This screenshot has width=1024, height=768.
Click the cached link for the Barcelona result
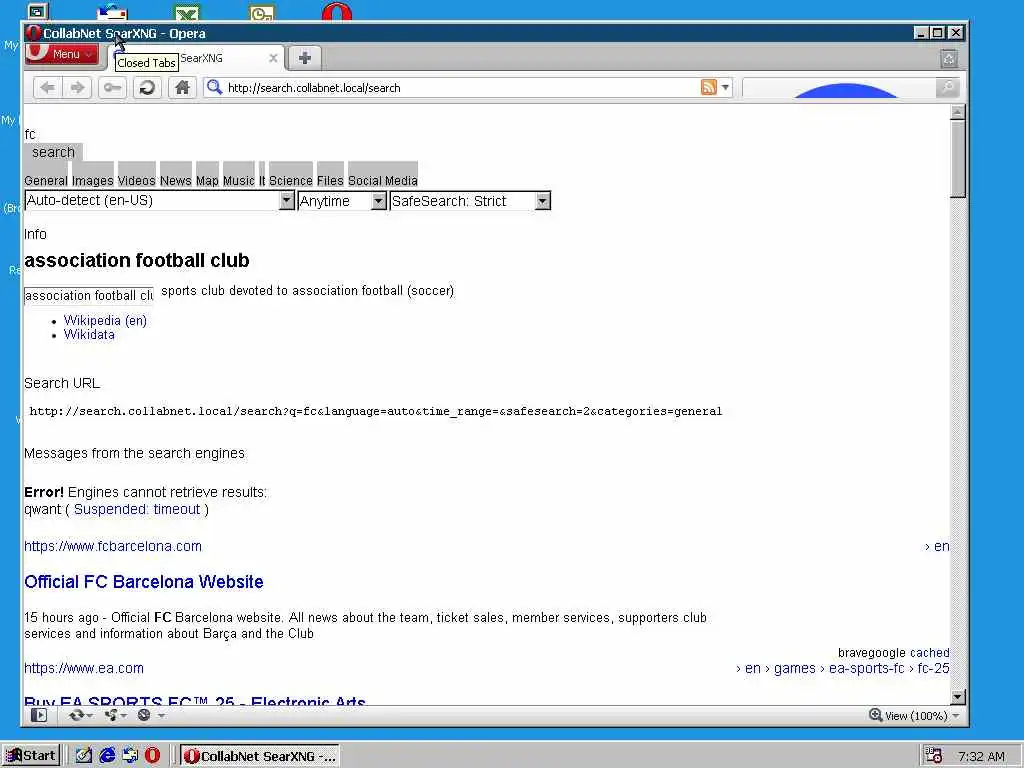[929, 652]
